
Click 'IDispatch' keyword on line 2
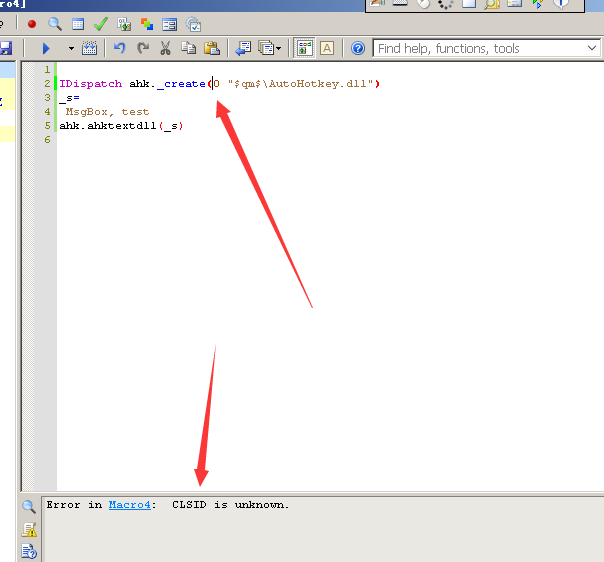click(91, 84)
